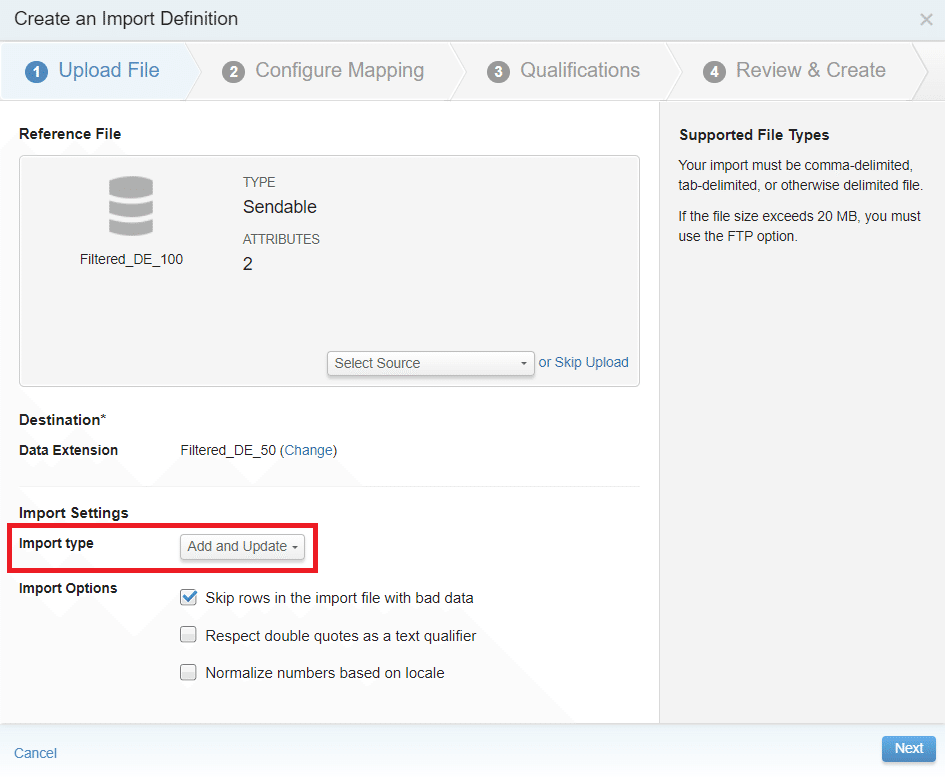Expand the Add and Update import type dropdown
This screenshot has height=777, width=945.
tap(242, 547)
